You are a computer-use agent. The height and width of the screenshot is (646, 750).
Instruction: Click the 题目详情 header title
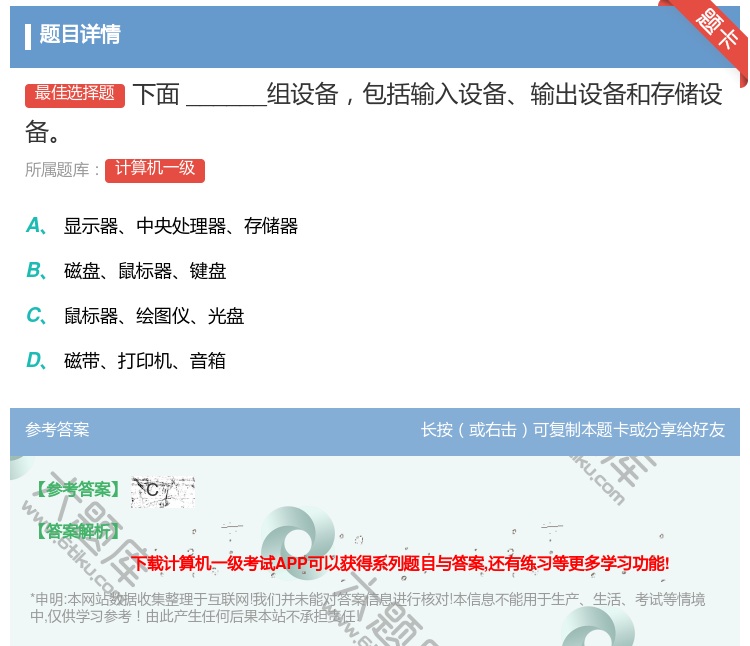pyautogui.click(x=80, y=34)
